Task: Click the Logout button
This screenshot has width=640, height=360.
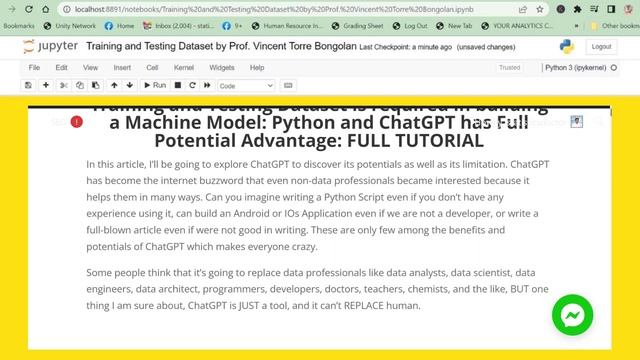Action: point(601,47)
